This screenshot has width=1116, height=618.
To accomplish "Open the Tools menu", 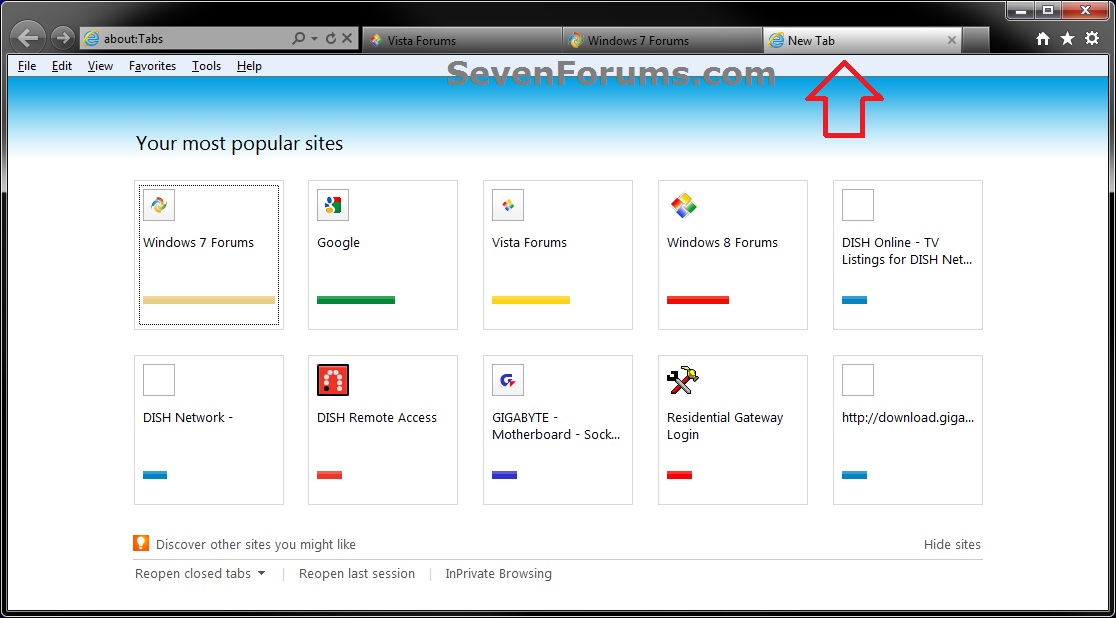I will pos(206,66).
